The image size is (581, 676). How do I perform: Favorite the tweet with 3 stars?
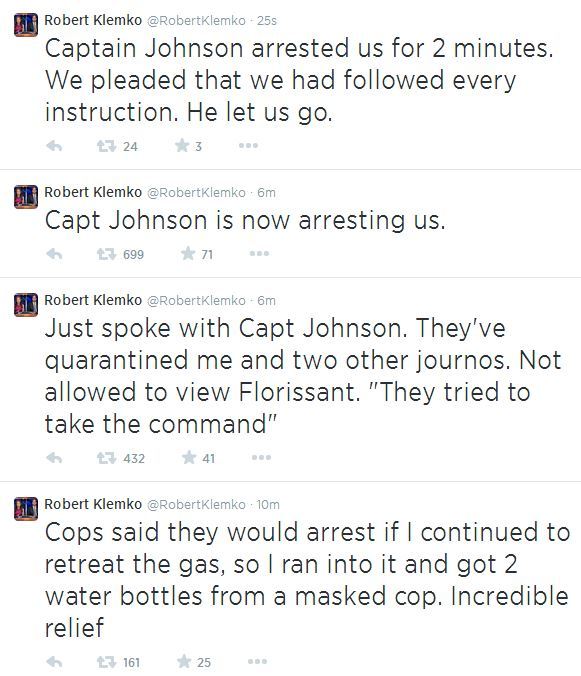point(182,146)
